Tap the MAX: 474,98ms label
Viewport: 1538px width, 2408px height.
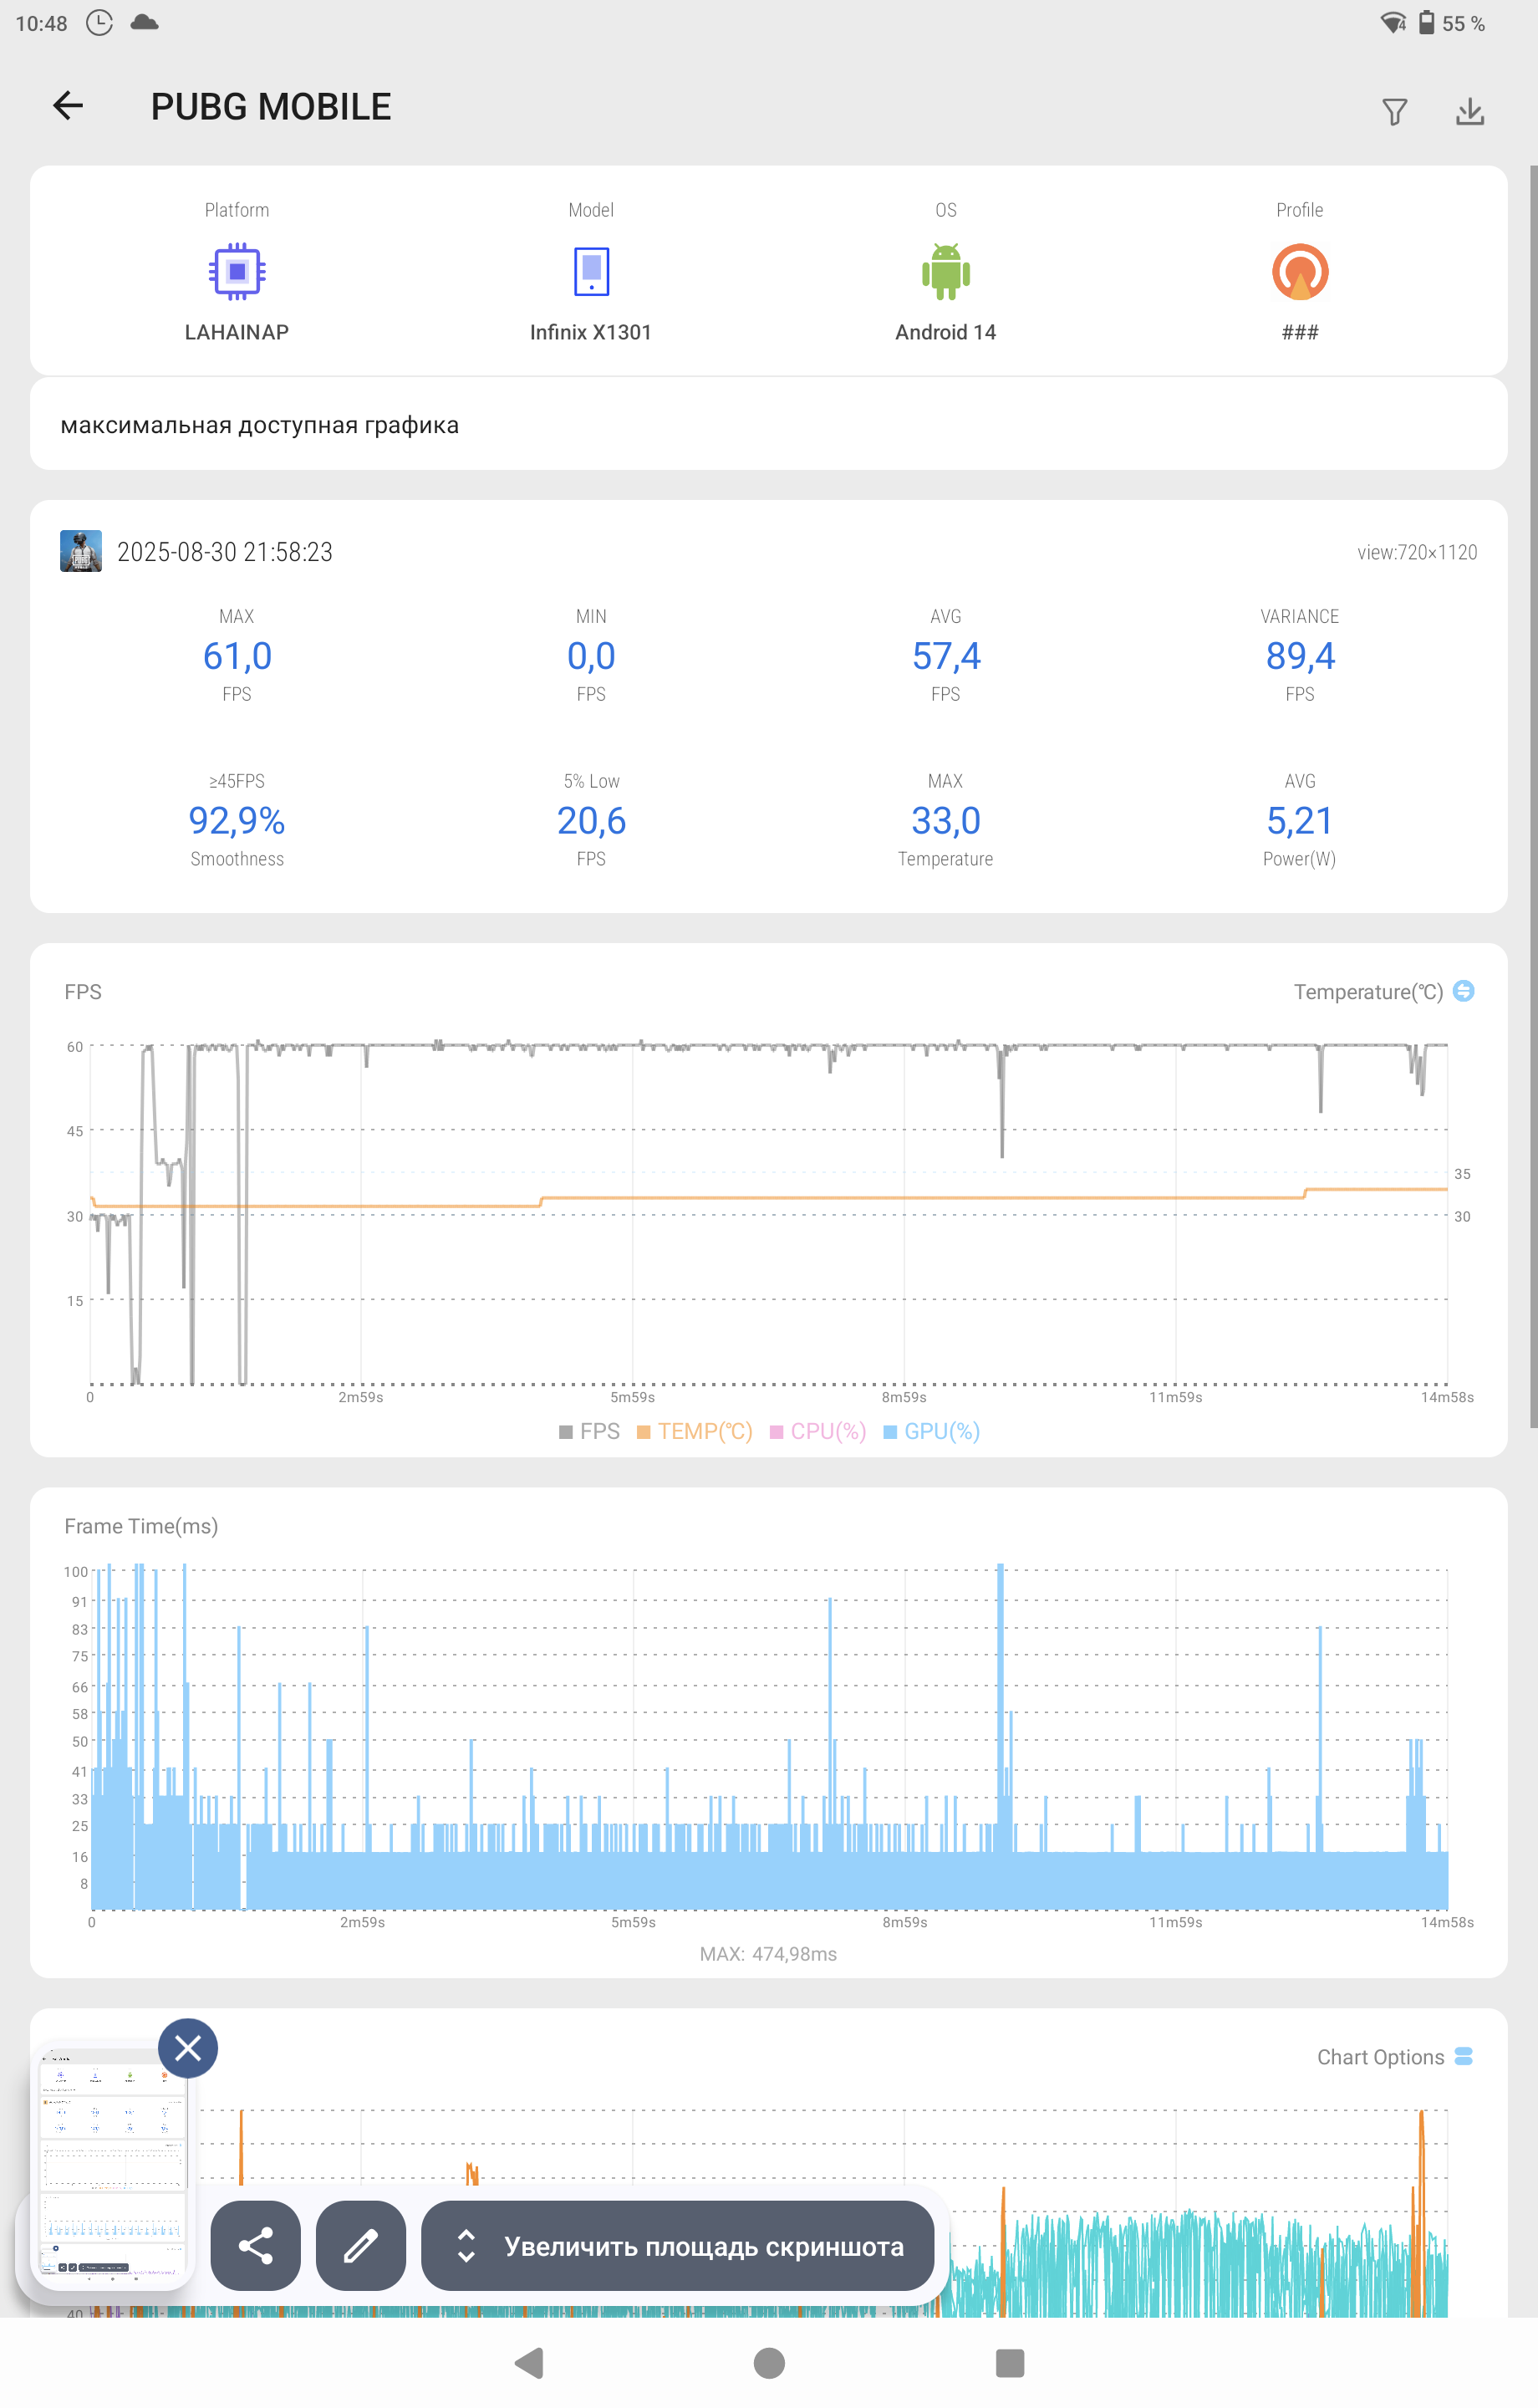pos(768,1954)
